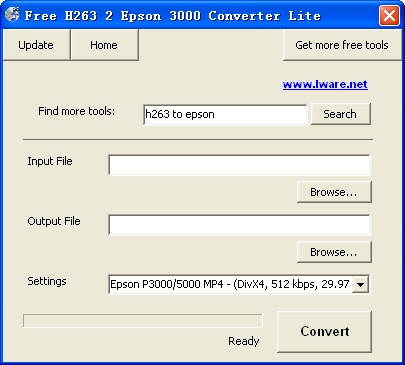The width and height of the screenshot is (405, 365).
Task: Browse for the output file
Action: [x=334, y=252]
